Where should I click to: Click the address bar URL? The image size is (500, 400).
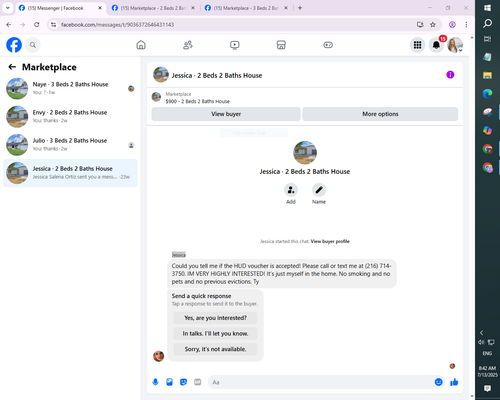click(117, 25)
